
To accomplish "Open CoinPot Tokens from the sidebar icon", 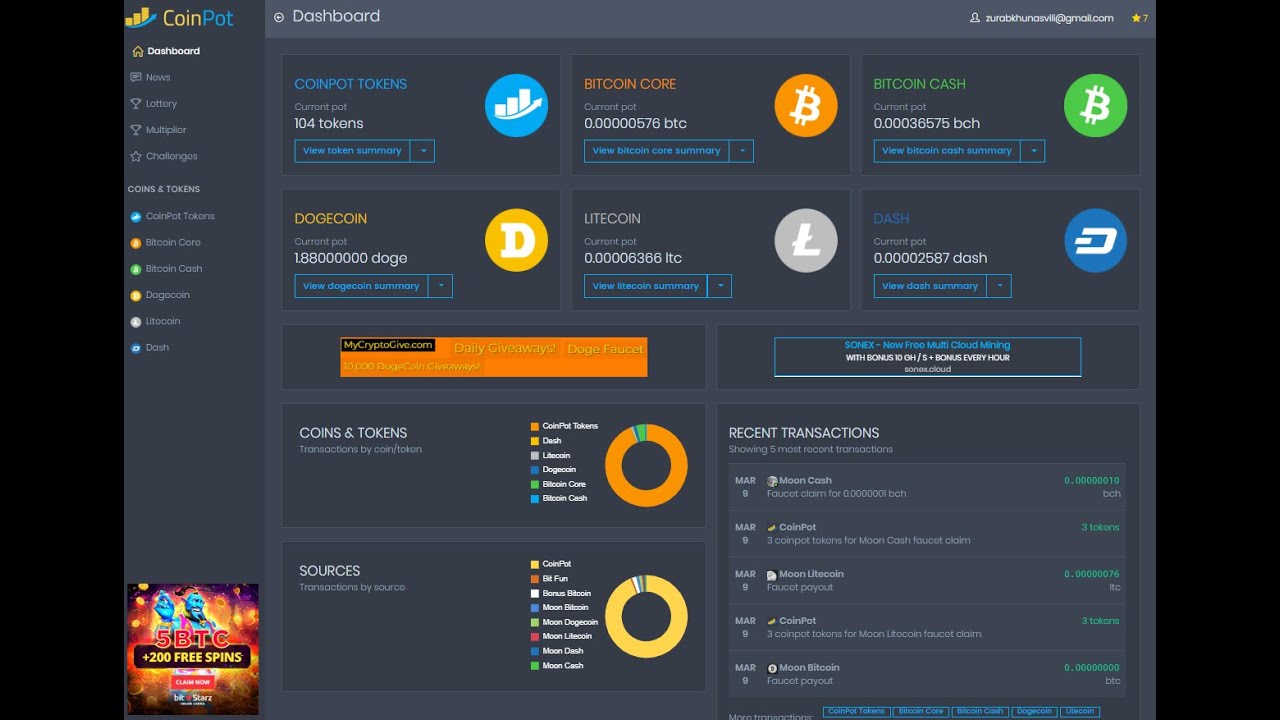I will [x=136, y=216].
